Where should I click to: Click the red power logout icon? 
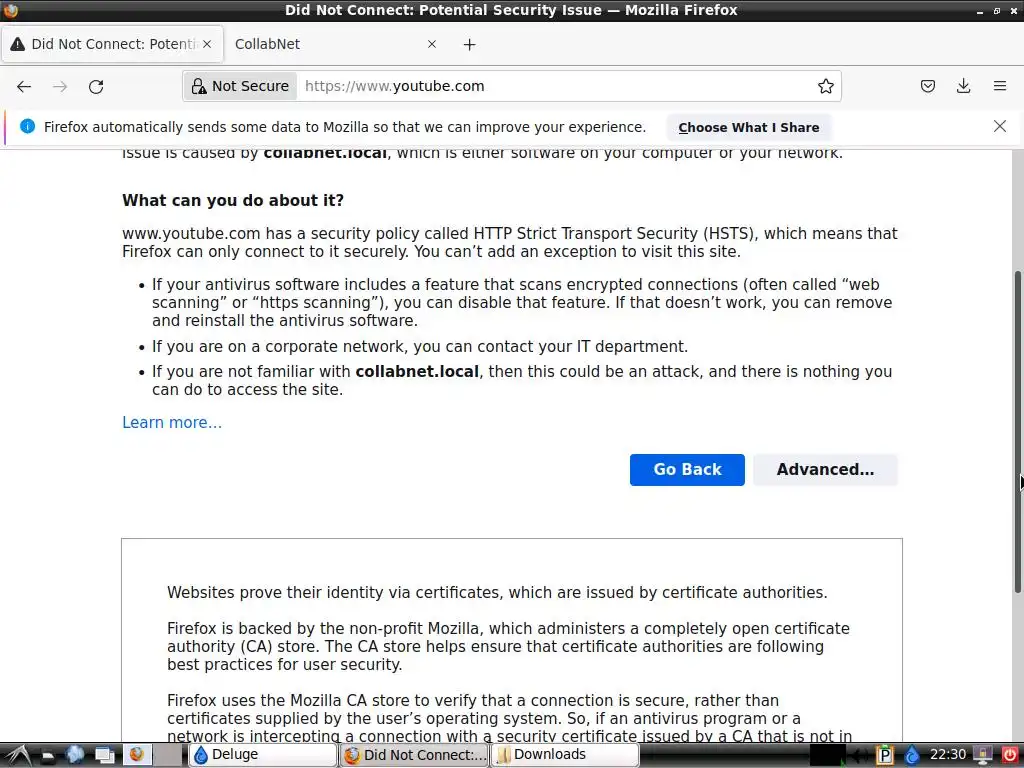[1009, 756]
